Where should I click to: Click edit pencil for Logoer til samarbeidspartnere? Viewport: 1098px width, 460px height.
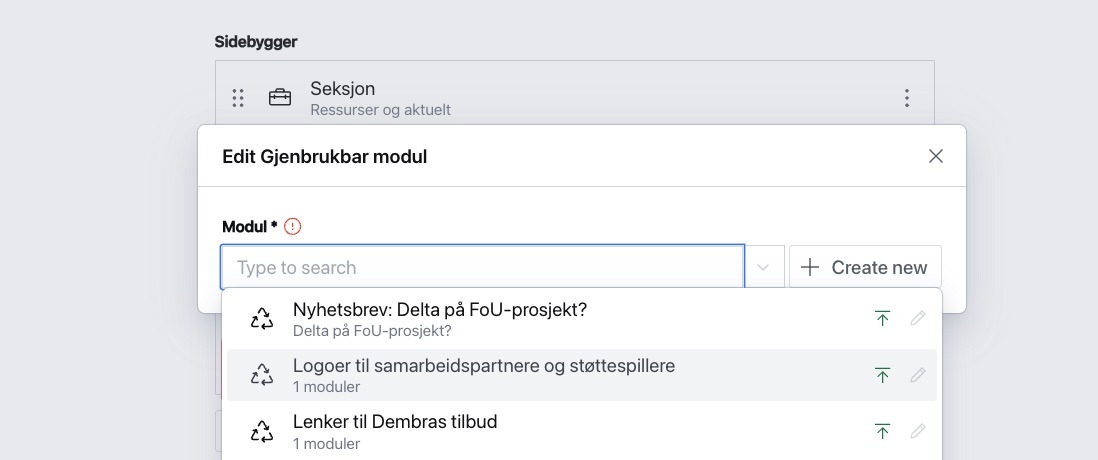[x=918, y=375]
